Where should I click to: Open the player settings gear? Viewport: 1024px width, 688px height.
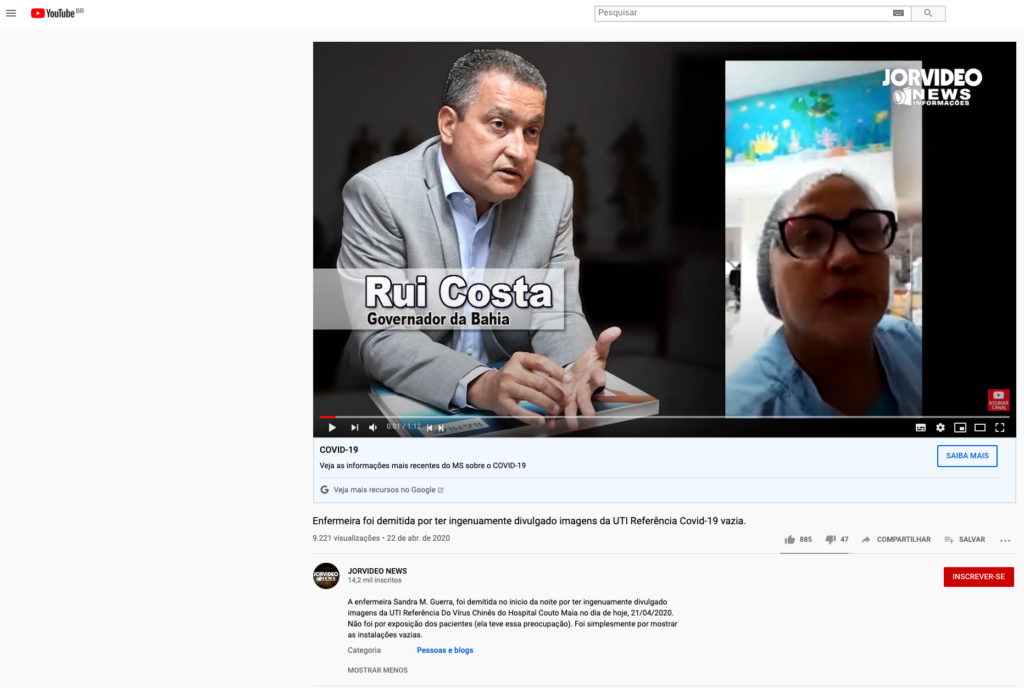(940, 427)
